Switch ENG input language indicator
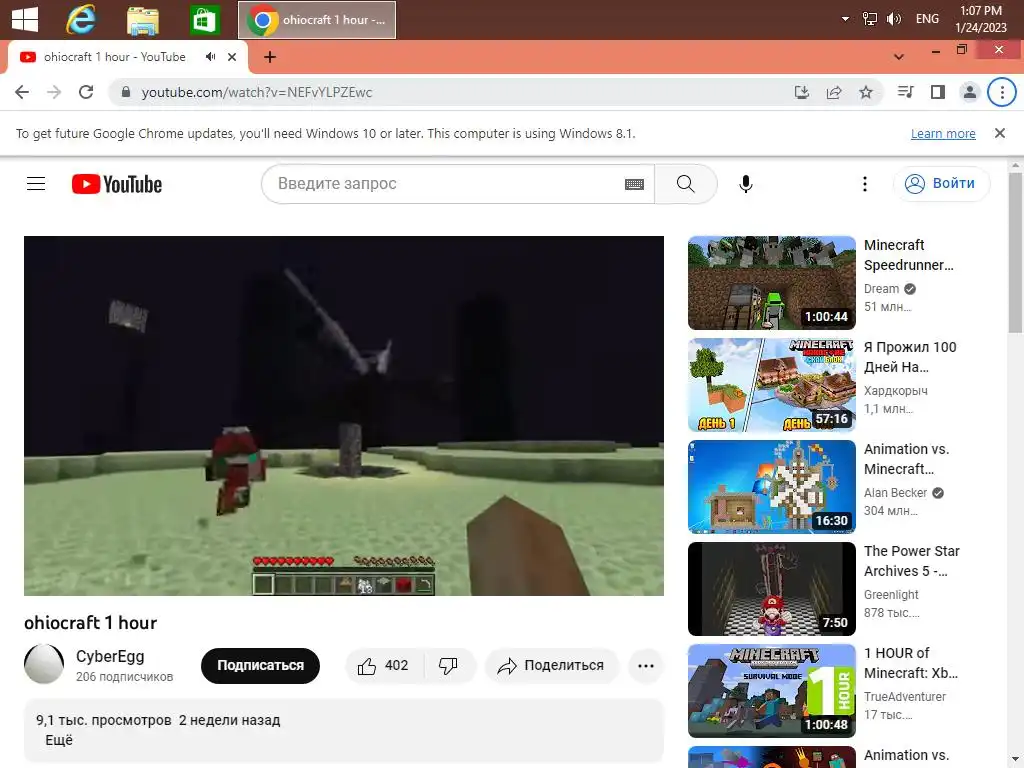 click(x=927, y=19)
